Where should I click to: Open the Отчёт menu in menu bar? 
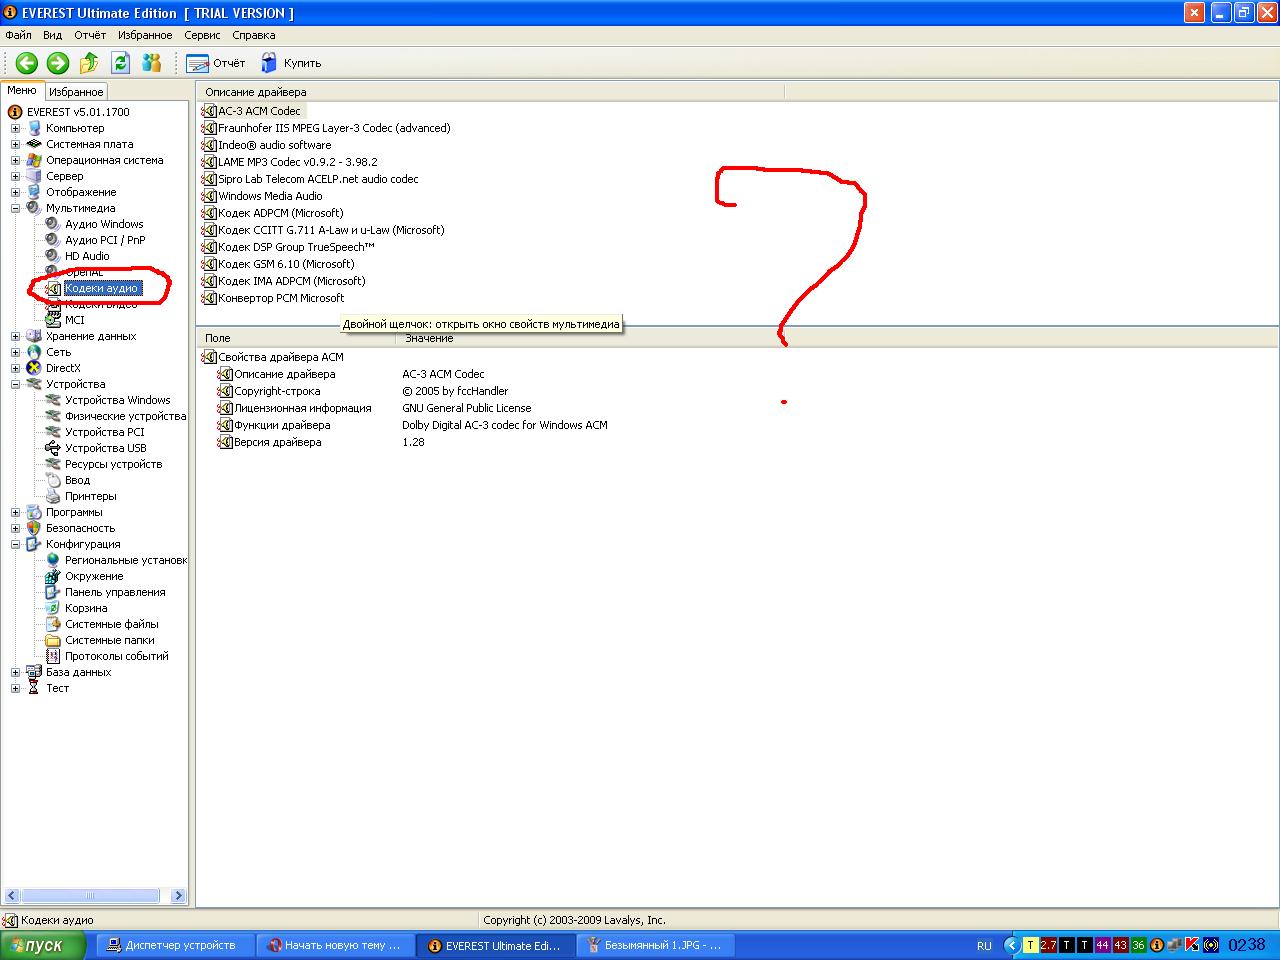[x=89, y=35]
